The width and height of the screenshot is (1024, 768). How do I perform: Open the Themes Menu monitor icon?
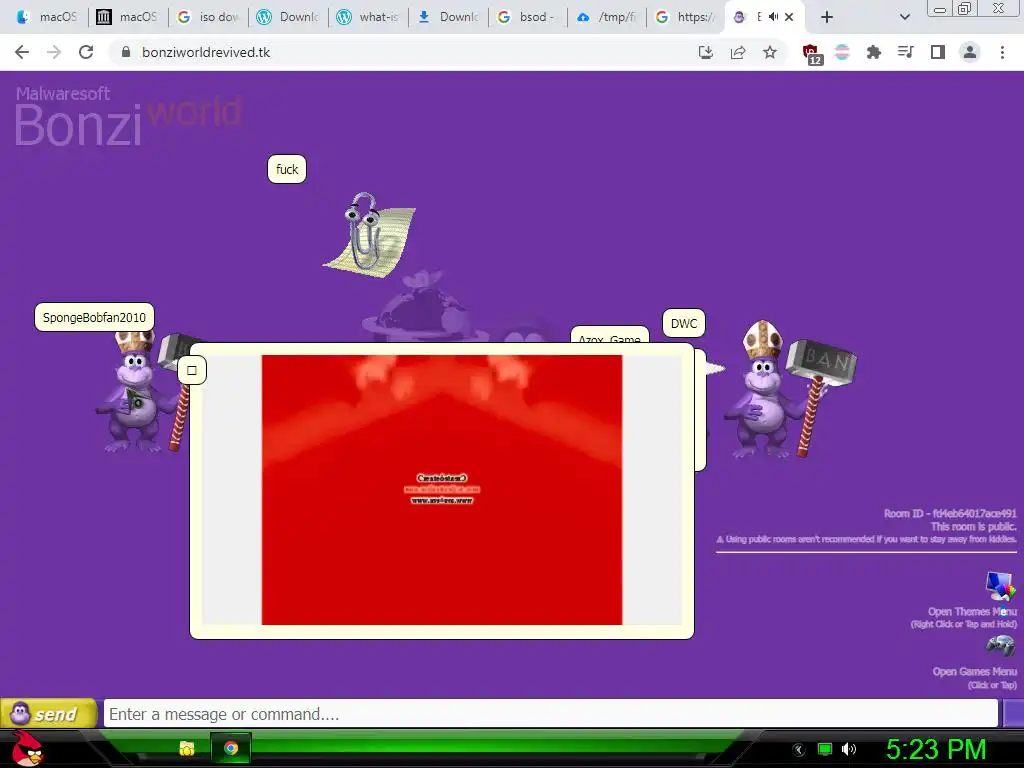click(x=1000, y=585)
